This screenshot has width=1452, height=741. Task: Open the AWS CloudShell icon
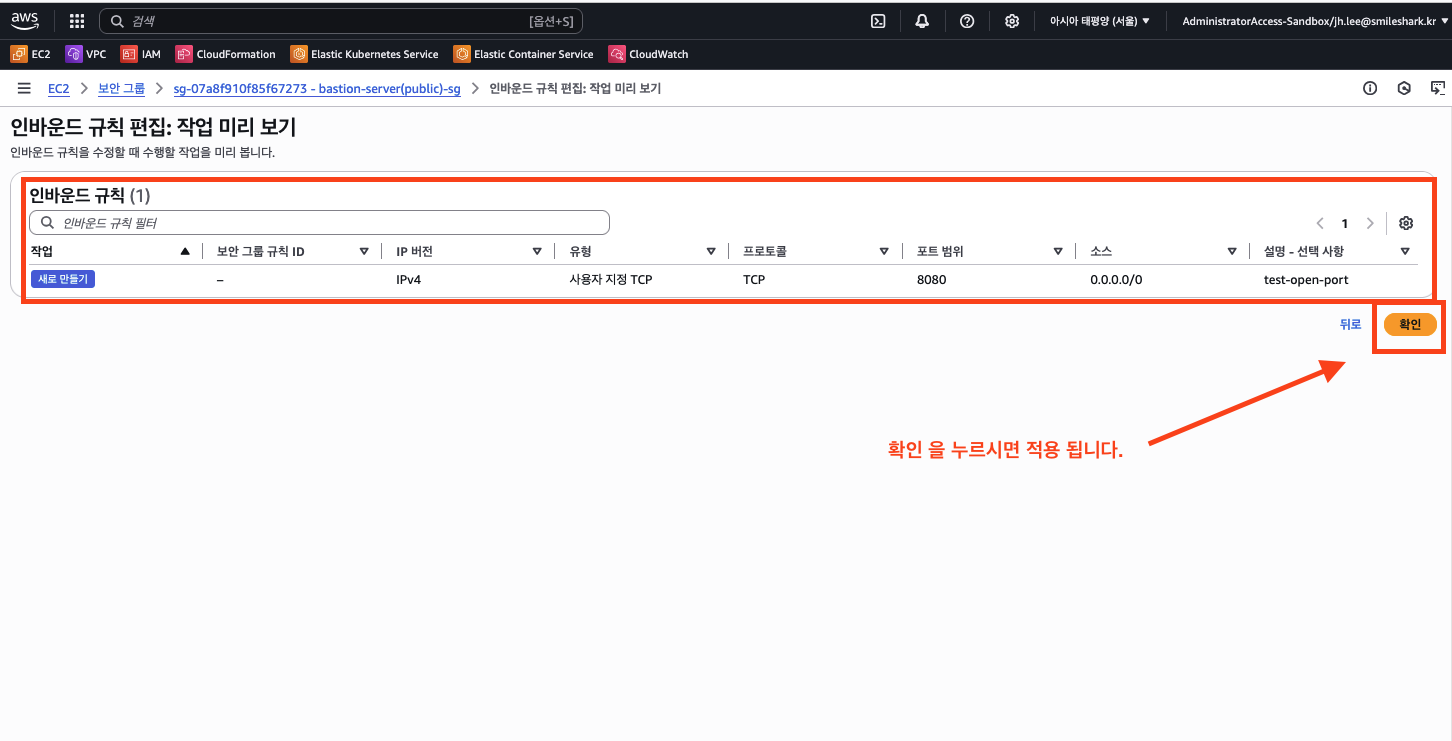click(x=878, y=21)
